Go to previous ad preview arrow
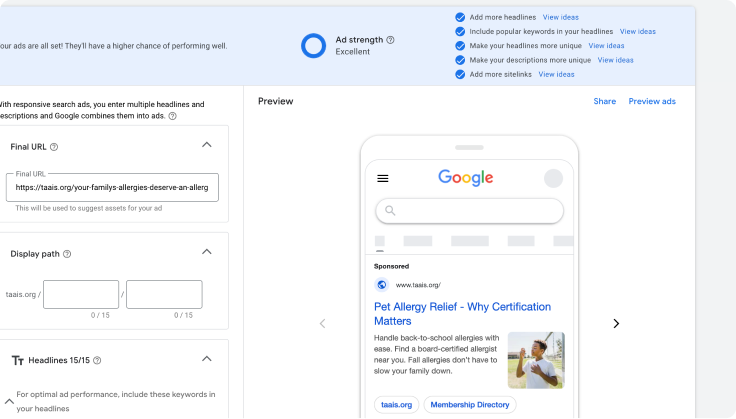This screenshot has width=736, height=419. pos(322,323)
